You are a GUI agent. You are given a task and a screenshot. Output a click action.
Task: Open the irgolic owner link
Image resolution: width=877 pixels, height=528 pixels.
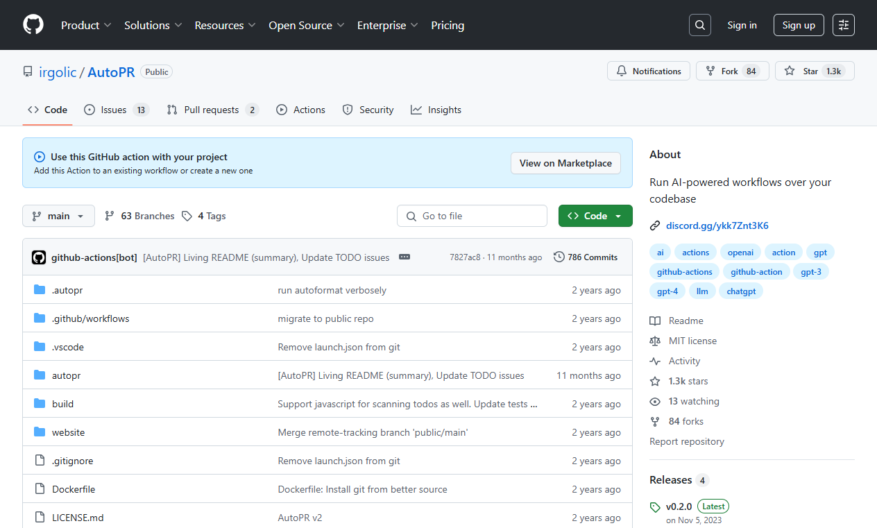(58, 72)
